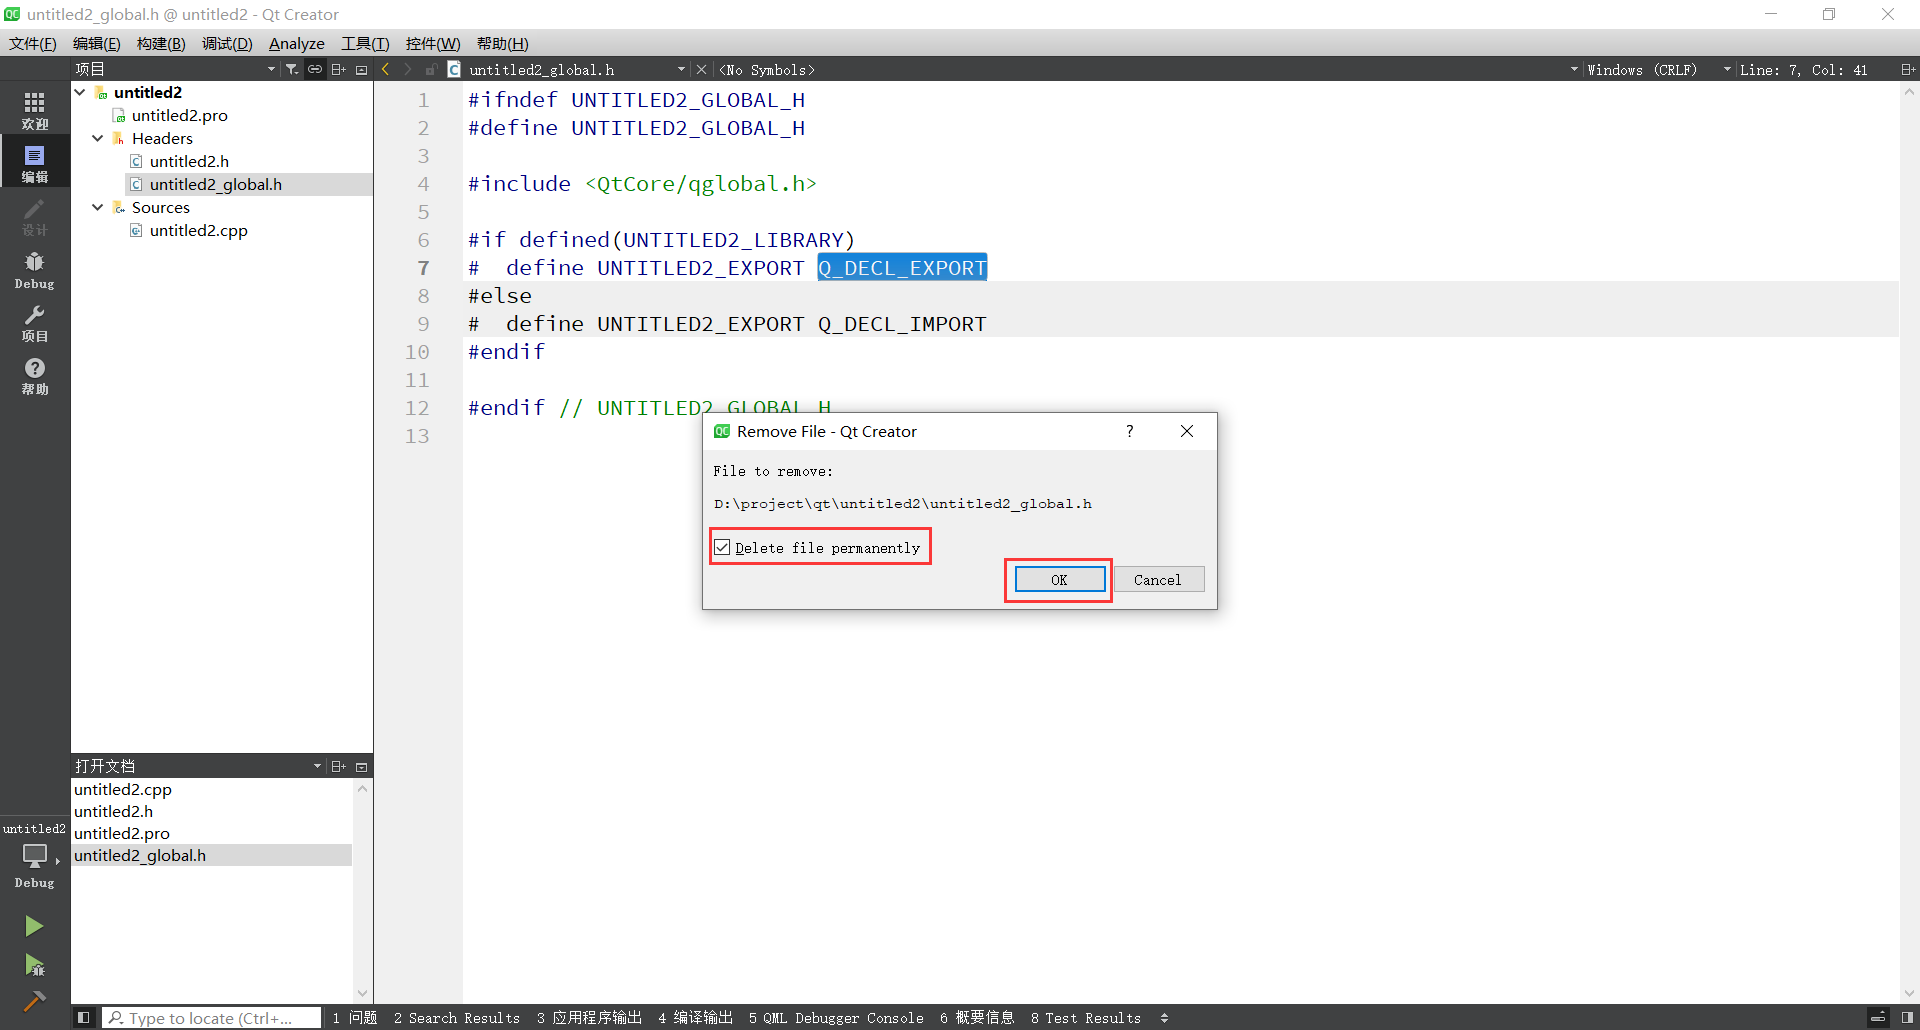Open untitled2.h from open documents list
Image resolution: width=1920 pixels, height=1030 pixels.
coord(114,811)
